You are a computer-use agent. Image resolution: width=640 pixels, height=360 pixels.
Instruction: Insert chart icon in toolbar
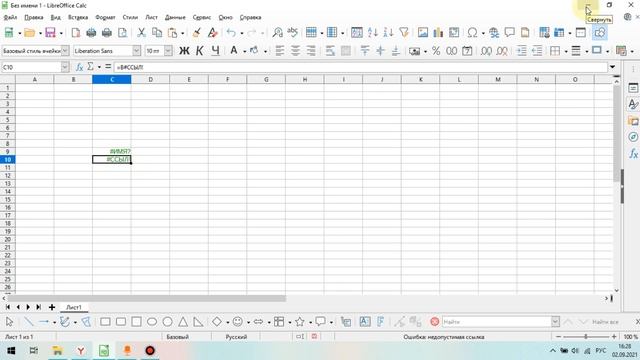coord(438,33)
